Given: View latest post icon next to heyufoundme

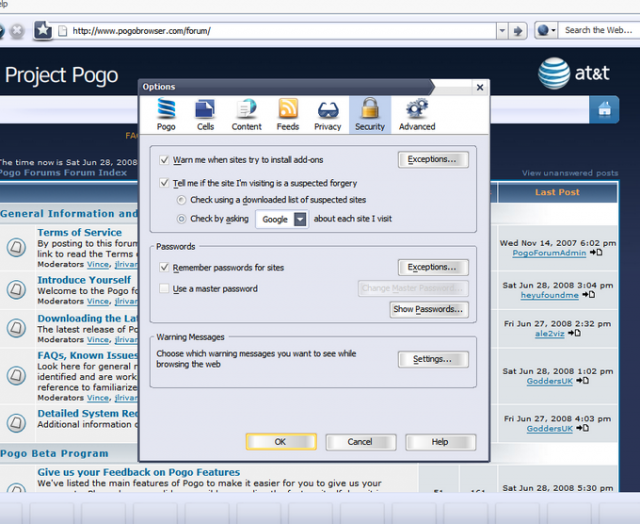Looking at the screenshot, I should tap(588, 295).
